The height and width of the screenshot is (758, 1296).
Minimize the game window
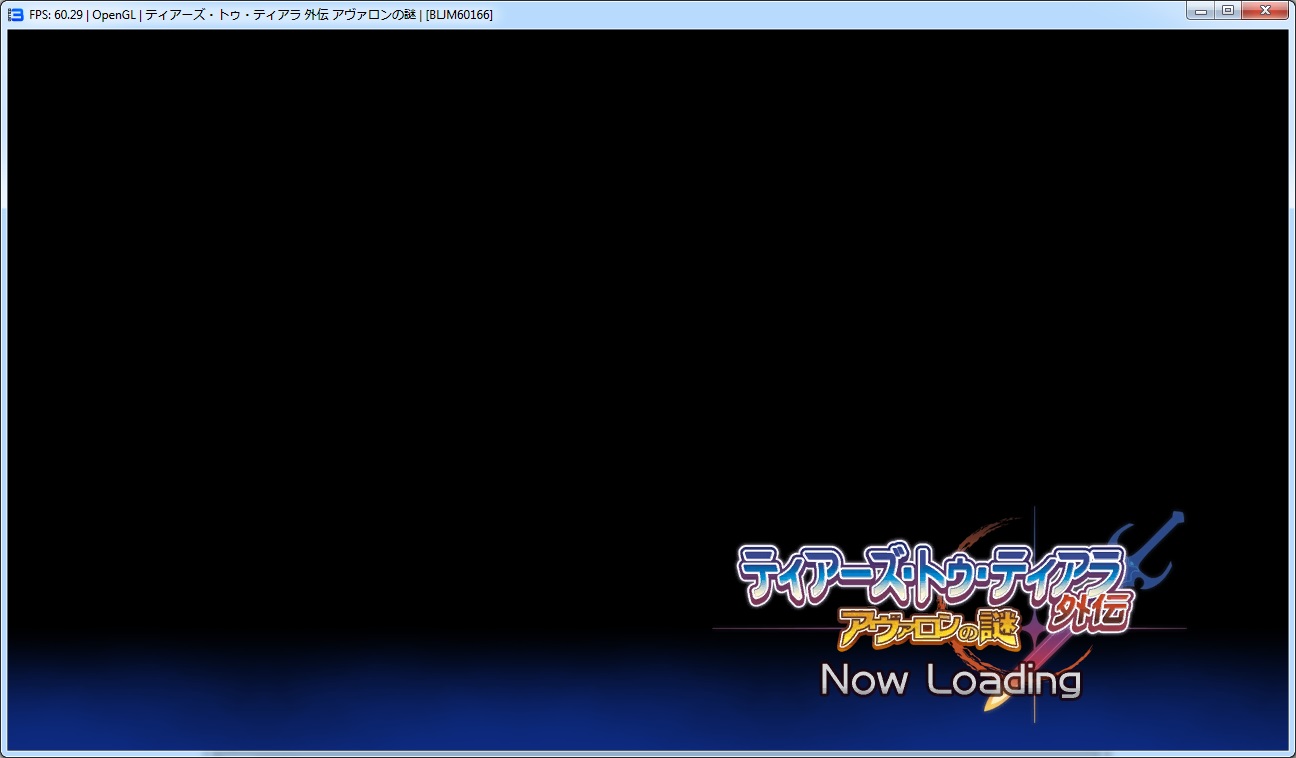pyautogui.click(x=1201, y=11)
